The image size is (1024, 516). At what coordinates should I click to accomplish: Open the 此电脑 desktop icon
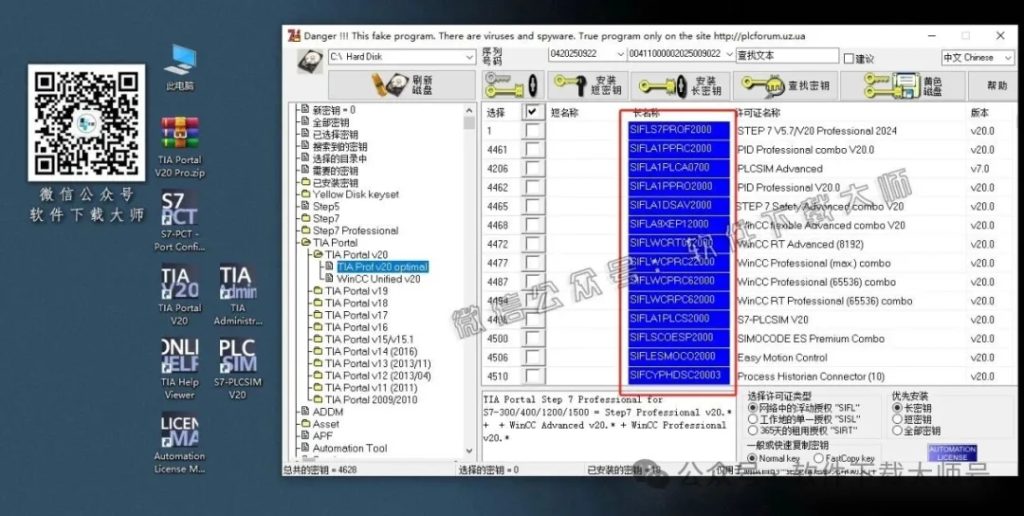(x=180, y=68)
